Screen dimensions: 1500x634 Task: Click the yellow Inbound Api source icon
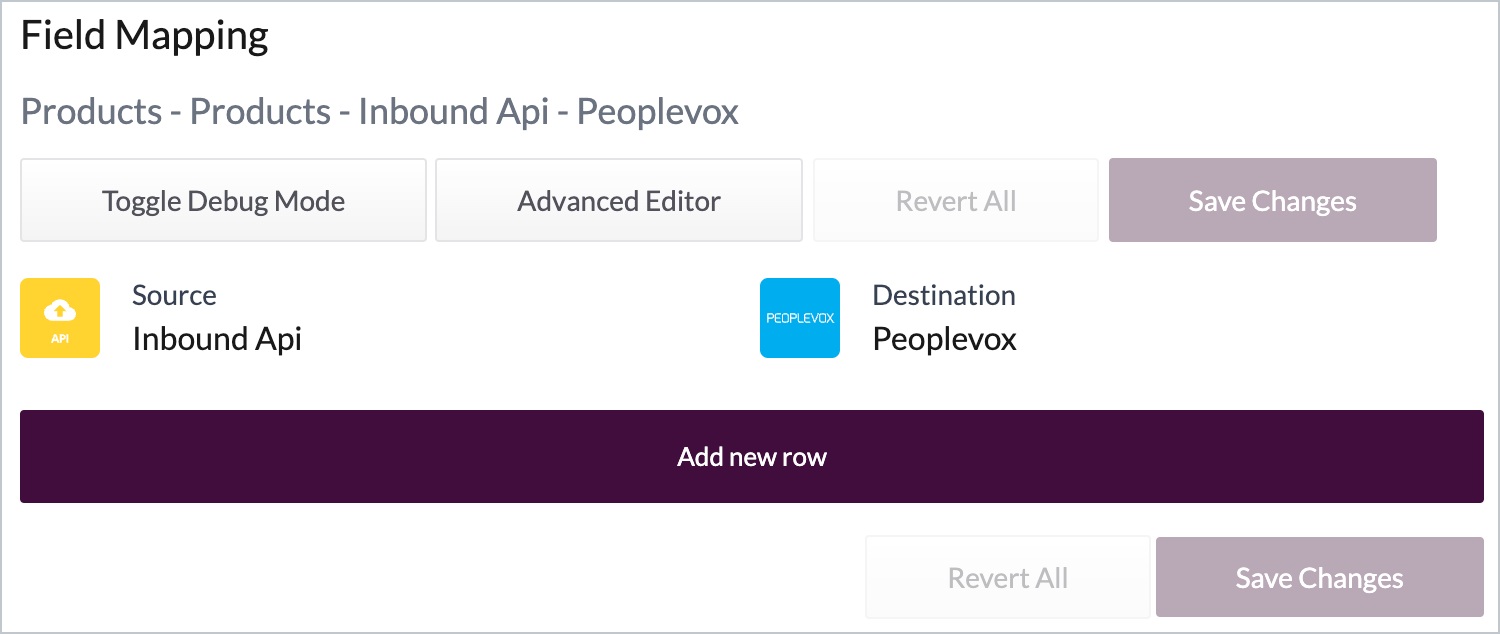tap(60, 318)
